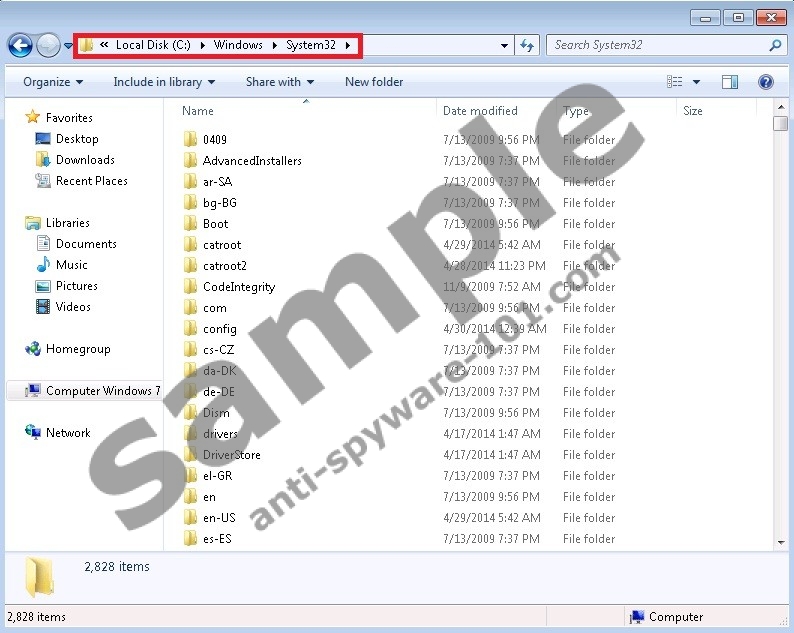Click Local Disk (C:) in address bar
Image resolution: width=794 pixels, height=633 pixels.
153,45
